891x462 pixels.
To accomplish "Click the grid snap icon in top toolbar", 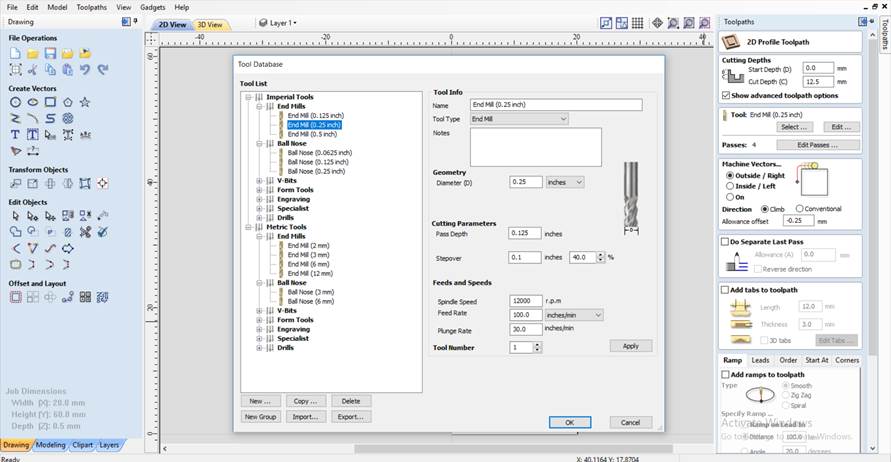I will 638,23.
